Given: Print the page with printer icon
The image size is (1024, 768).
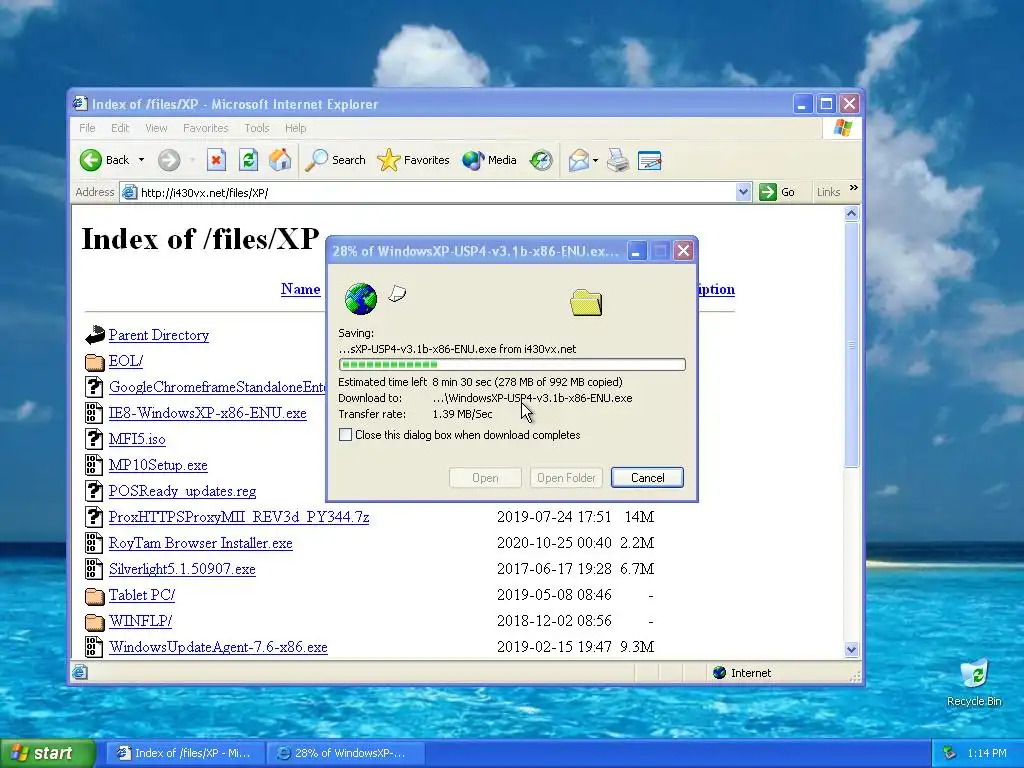Looking at the screenshot, I should tap(618, 160).
